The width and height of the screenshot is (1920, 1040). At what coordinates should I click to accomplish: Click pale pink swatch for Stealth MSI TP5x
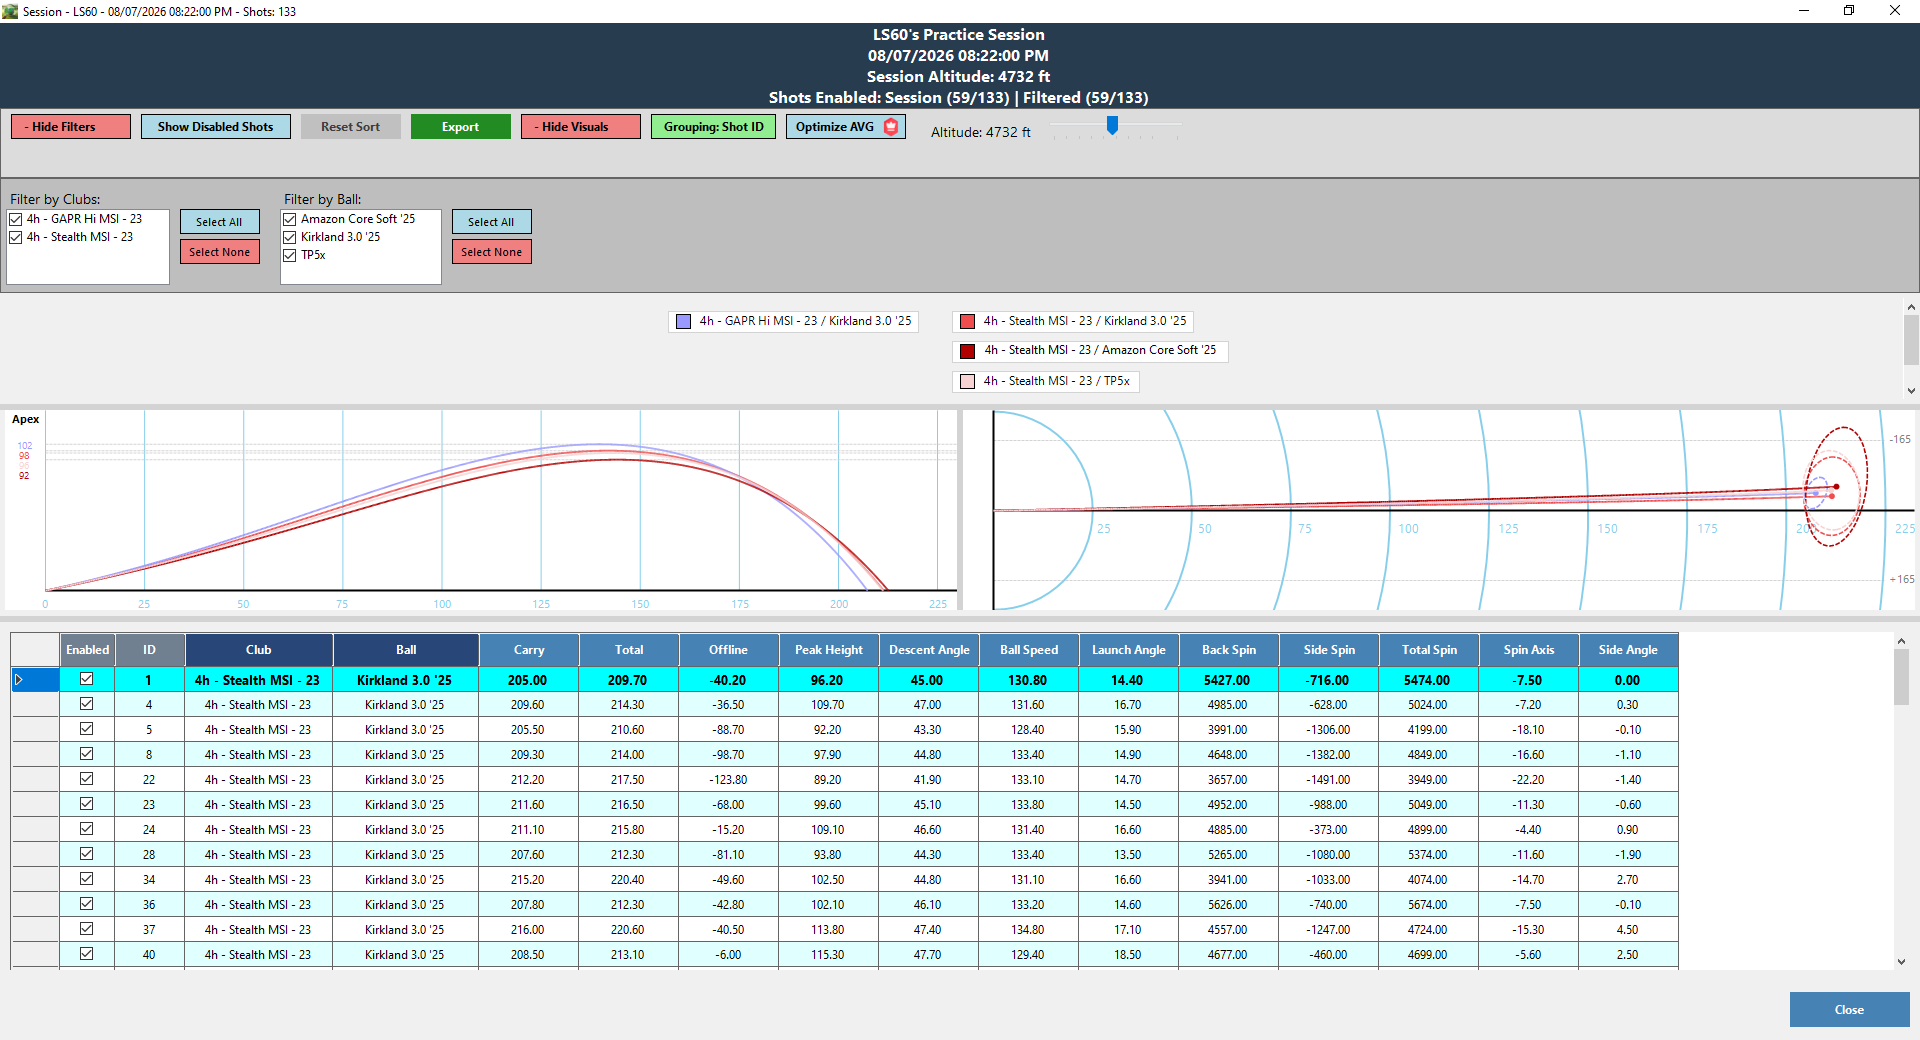click(x=968, y=381)
